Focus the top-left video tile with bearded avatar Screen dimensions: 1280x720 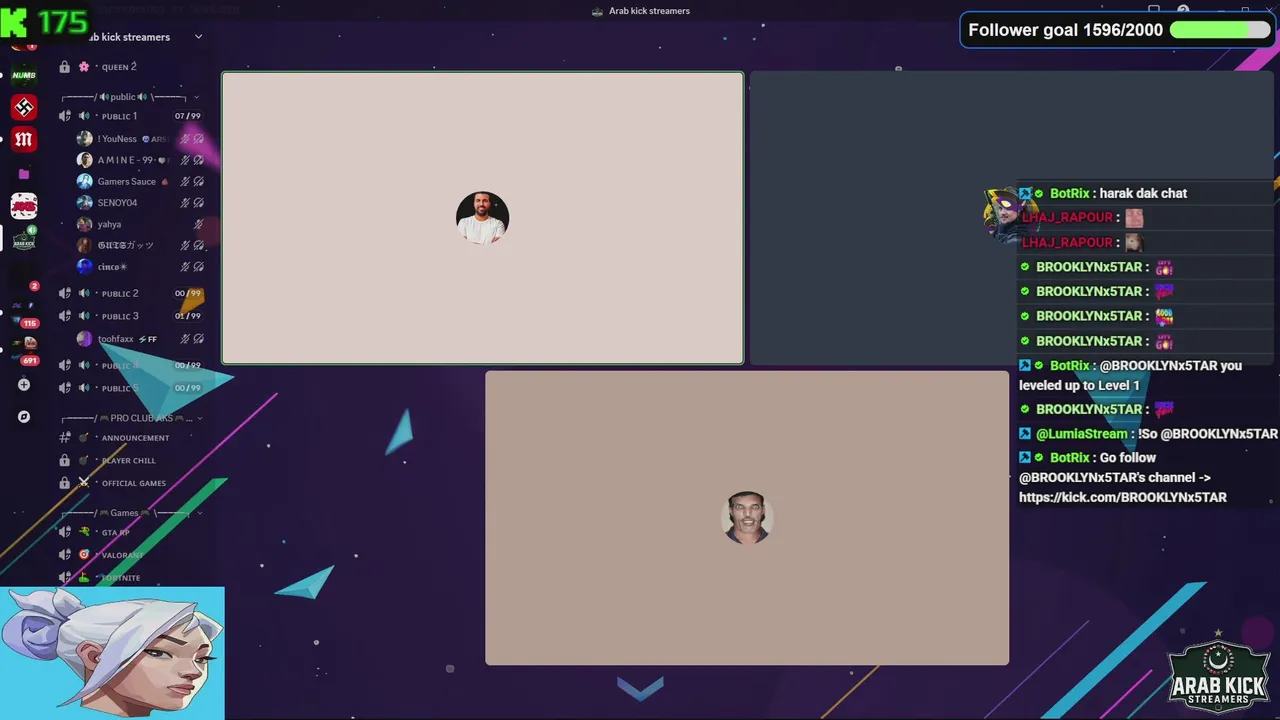click(482, 218)
